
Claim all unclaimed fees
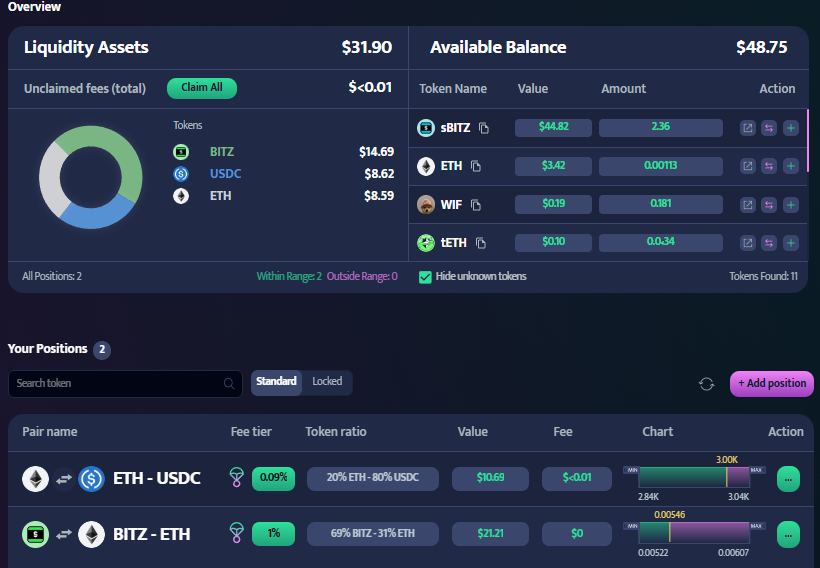[x=202, y=88]
